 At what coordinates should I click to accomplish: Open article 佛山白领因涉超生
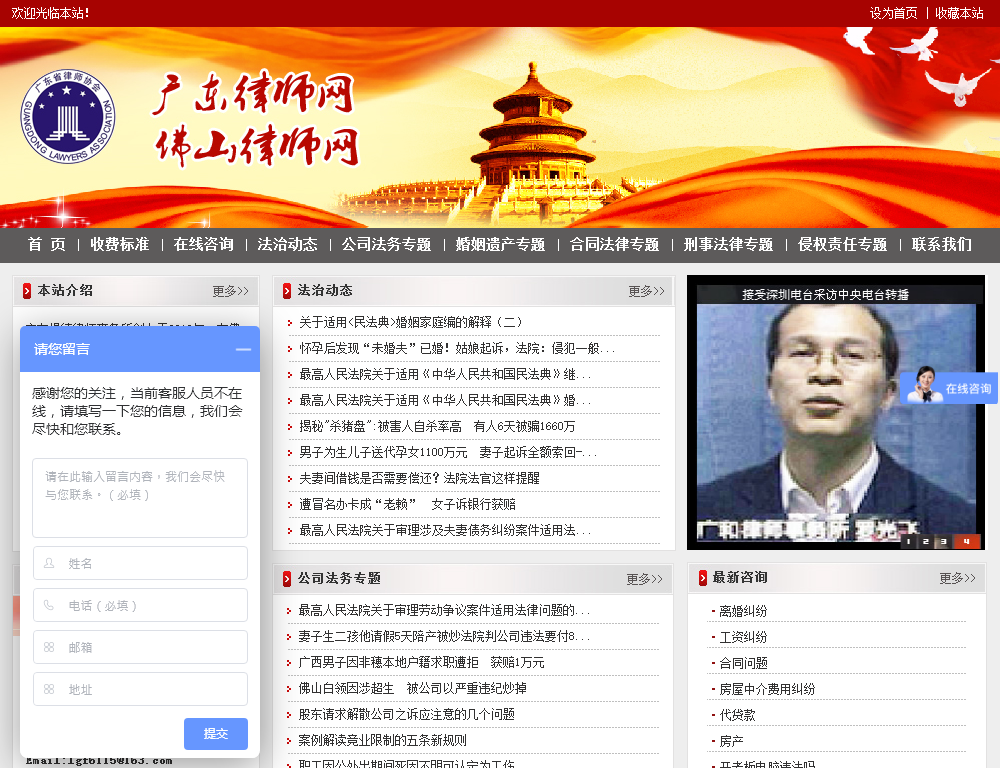point(413,689)
